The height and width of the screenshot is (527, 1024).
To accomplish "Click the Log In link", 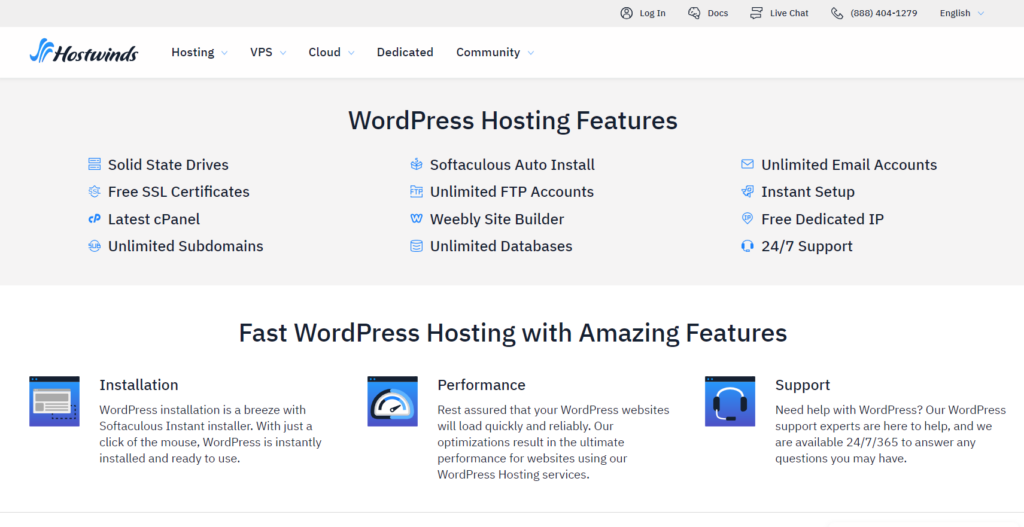I will [652, 13].
